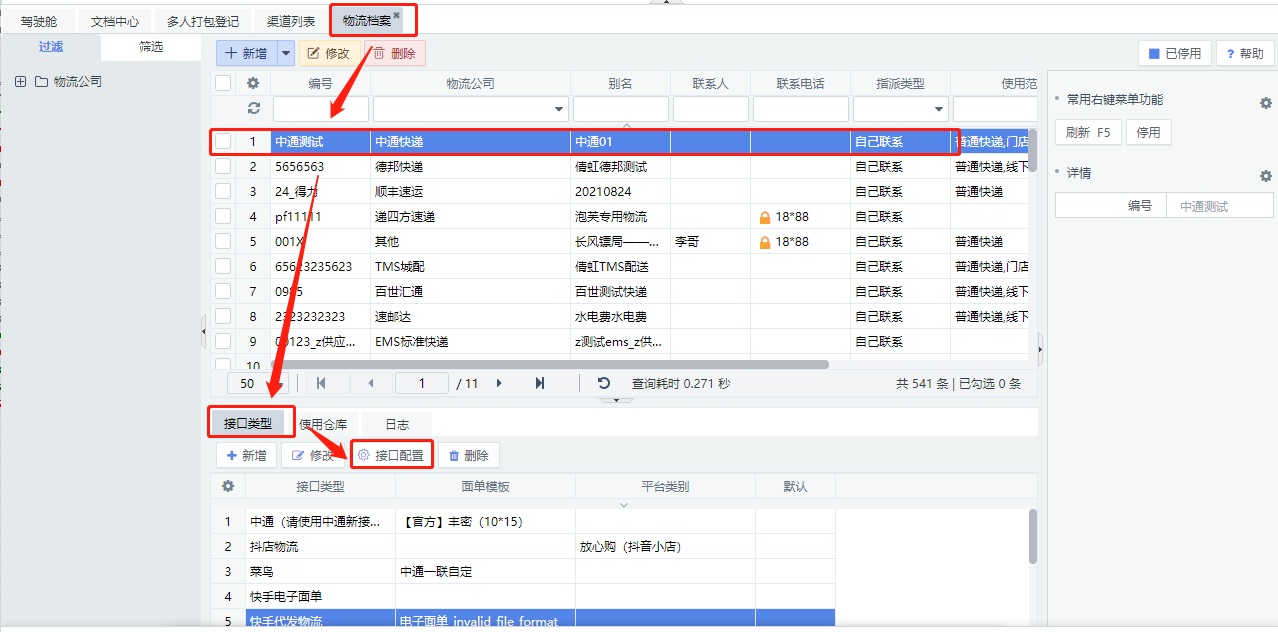Click the lower panel 修改 button
The height and width of the screenshot is (632, 1278).
313,455
